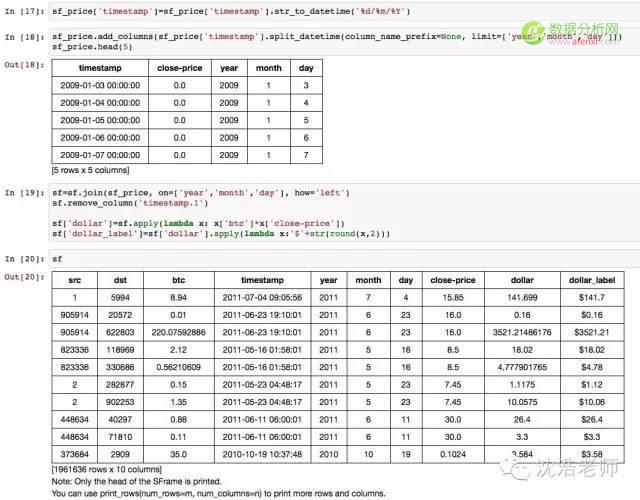The height and width of the screenshot is (500, 640).
Task: Click the btc column header
Action: tap(178, 280)
